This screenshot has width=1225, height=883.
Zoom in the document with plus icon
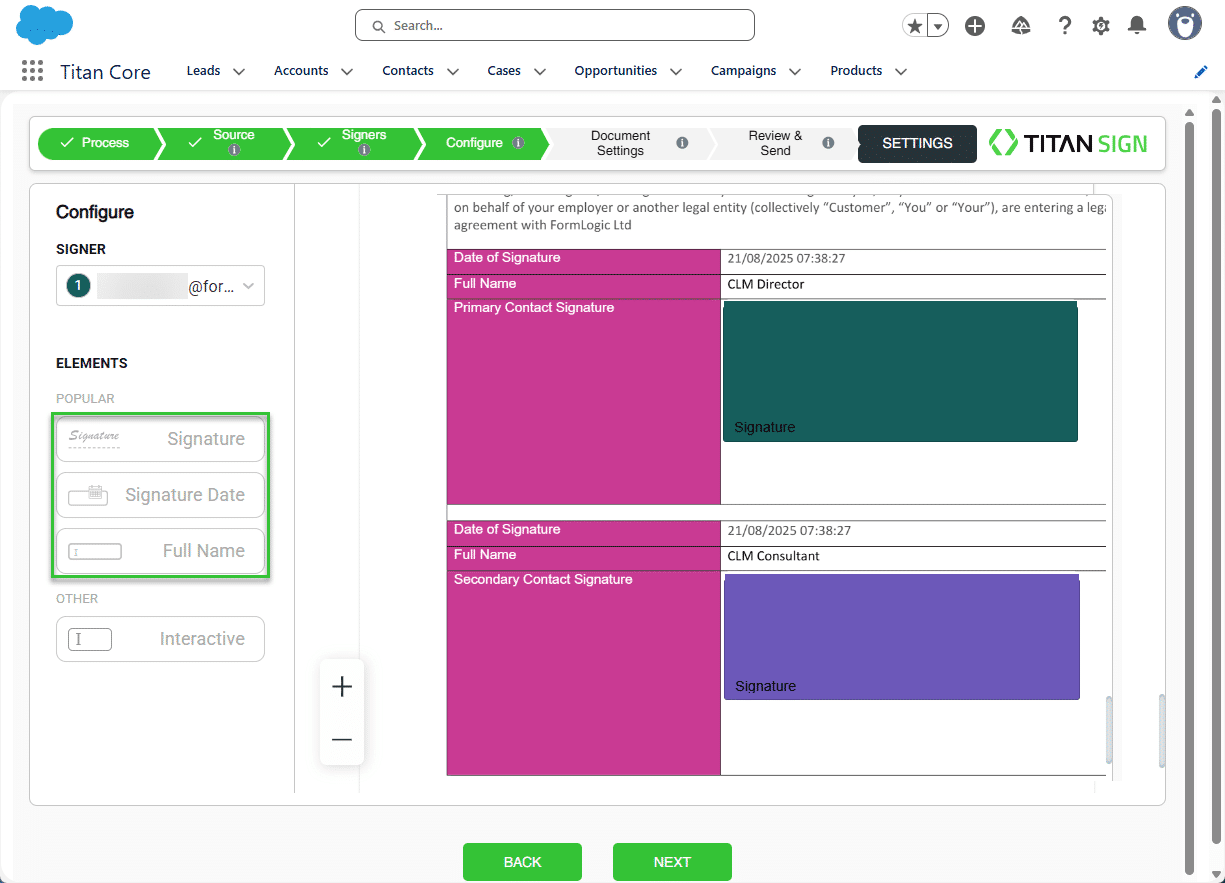[x=342, y=687]
